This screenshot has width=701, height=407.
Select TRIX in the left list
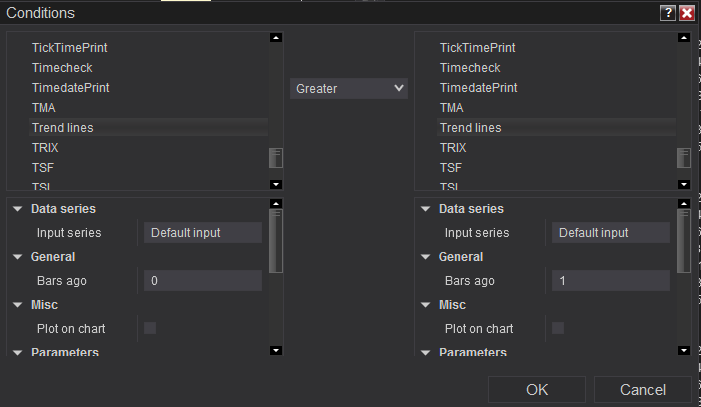coord(45,147)
